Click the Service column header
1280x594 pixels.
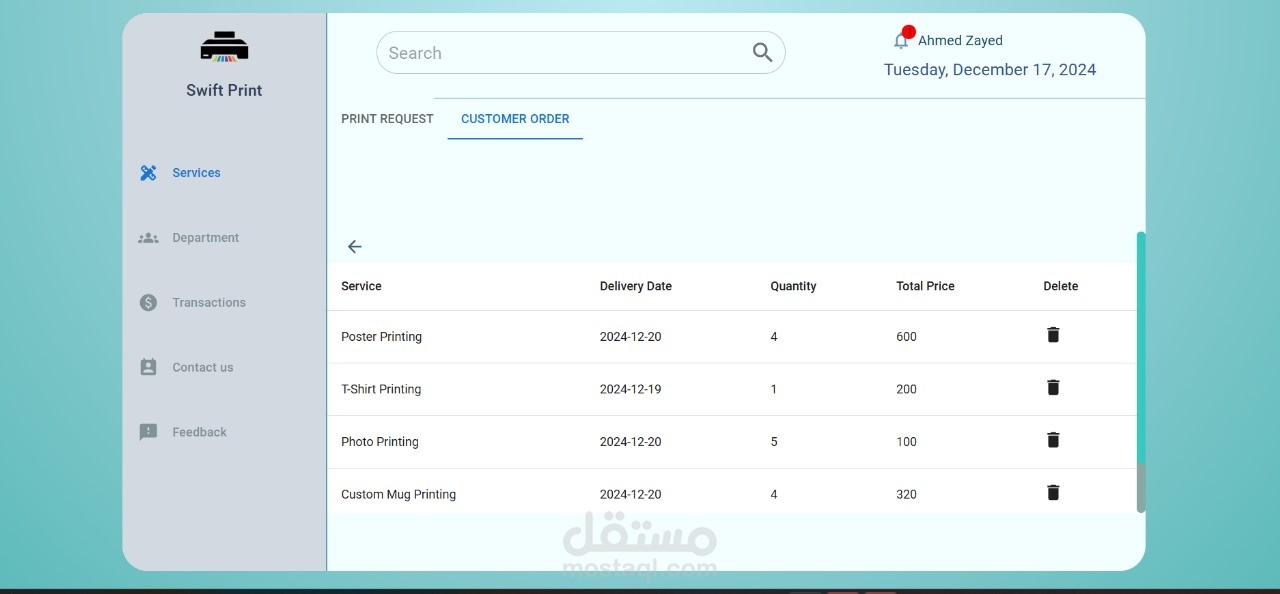361,286
